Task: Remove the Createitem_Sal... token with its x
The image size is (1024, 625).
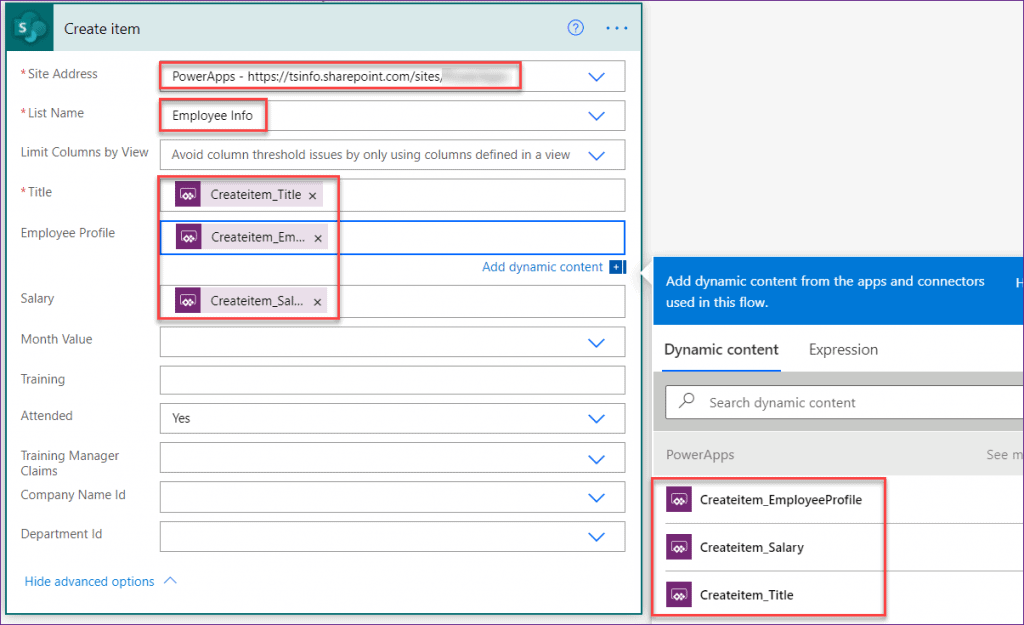Action: (317, 302)
